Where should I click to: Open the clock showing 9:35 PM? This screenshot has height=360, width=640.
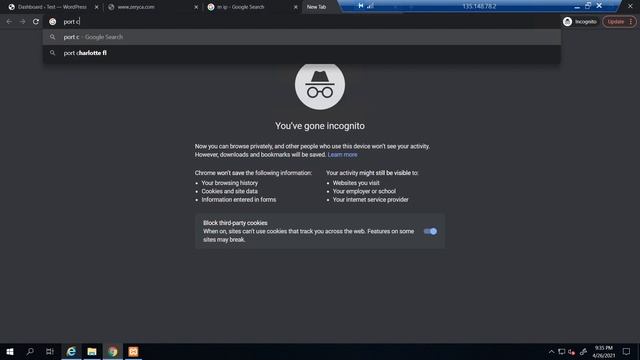click(604, 351)
